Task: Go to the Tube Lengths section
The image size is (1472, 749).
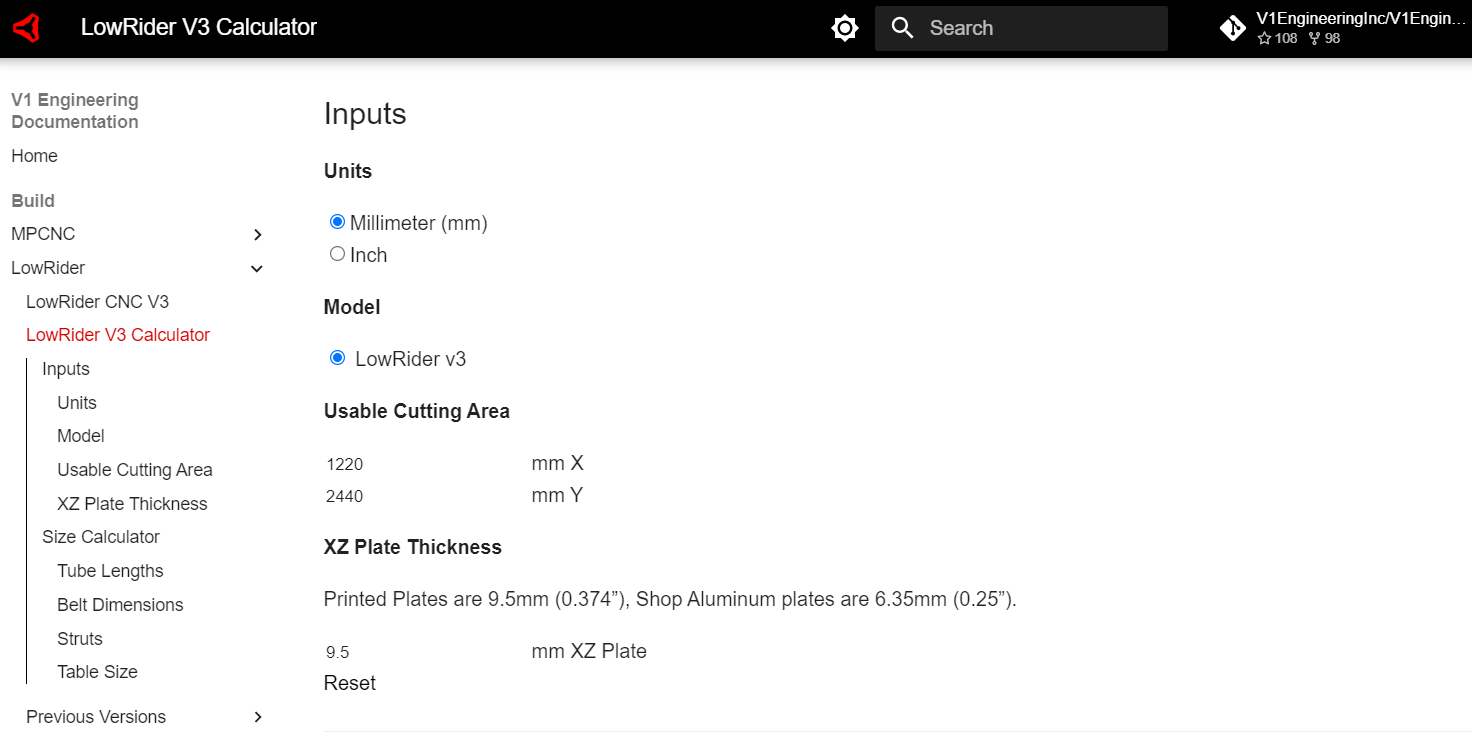Action: coord(110,570)
